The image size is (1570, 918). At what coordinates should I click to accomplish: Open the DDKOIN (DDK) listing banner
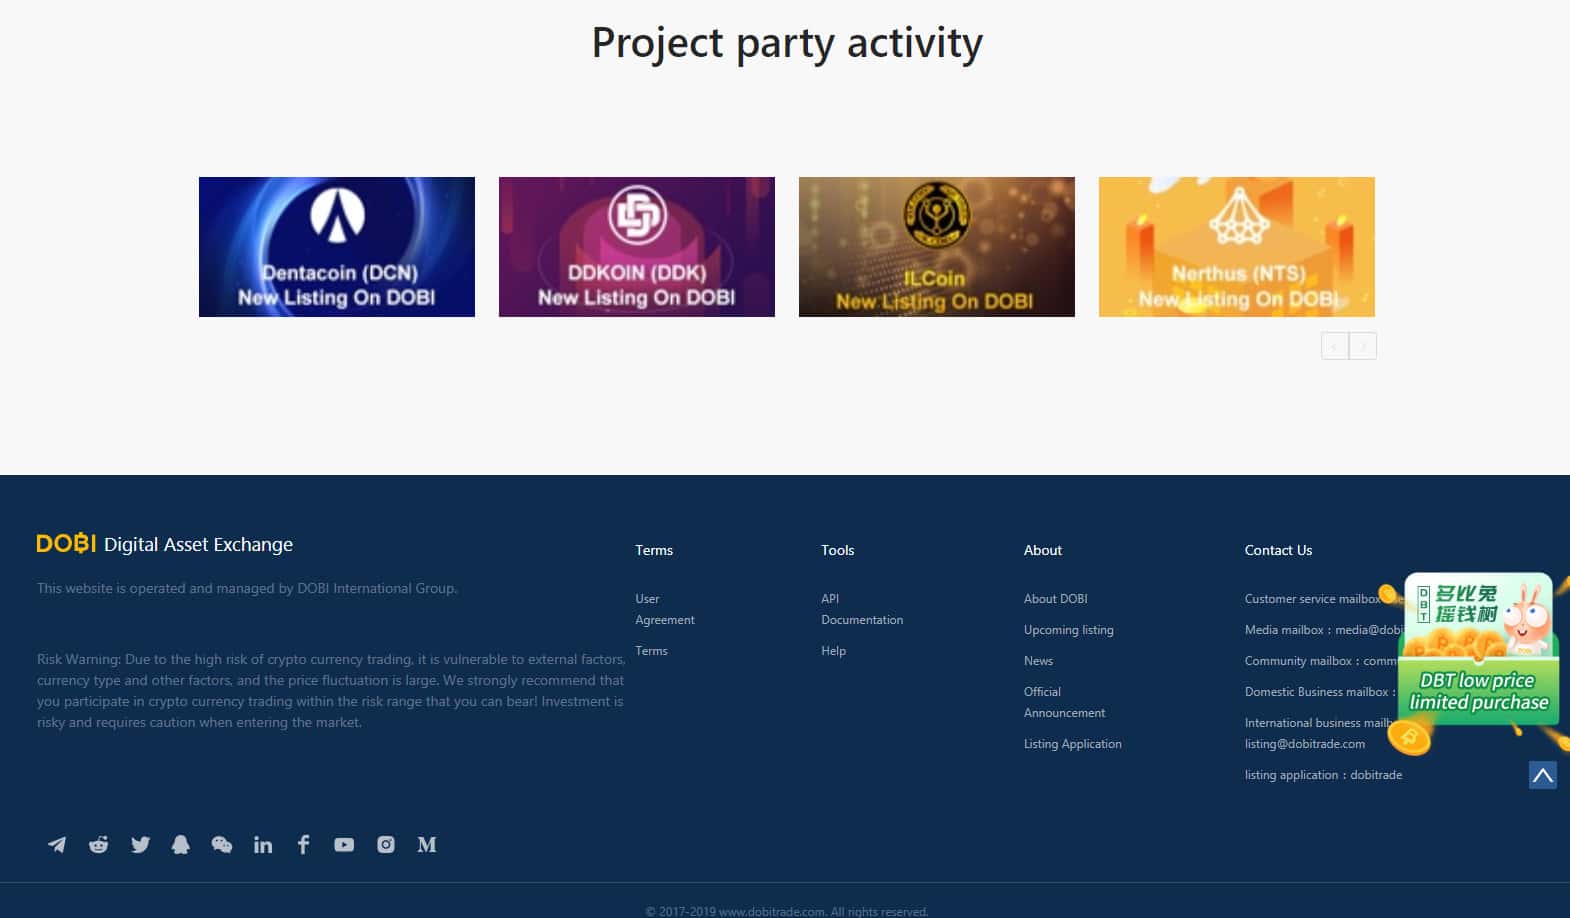[637, 247]
